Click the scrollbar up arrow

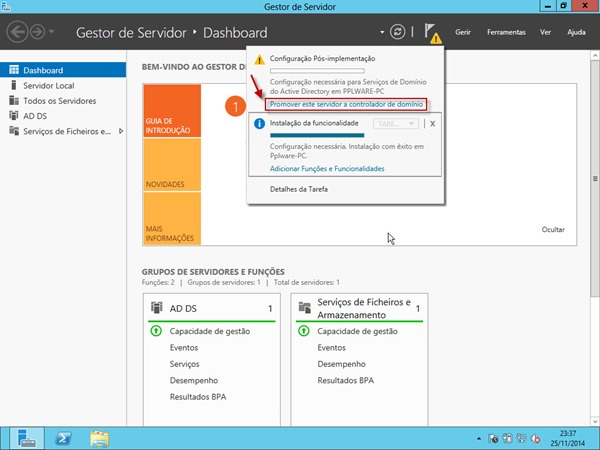coord(595,55)
